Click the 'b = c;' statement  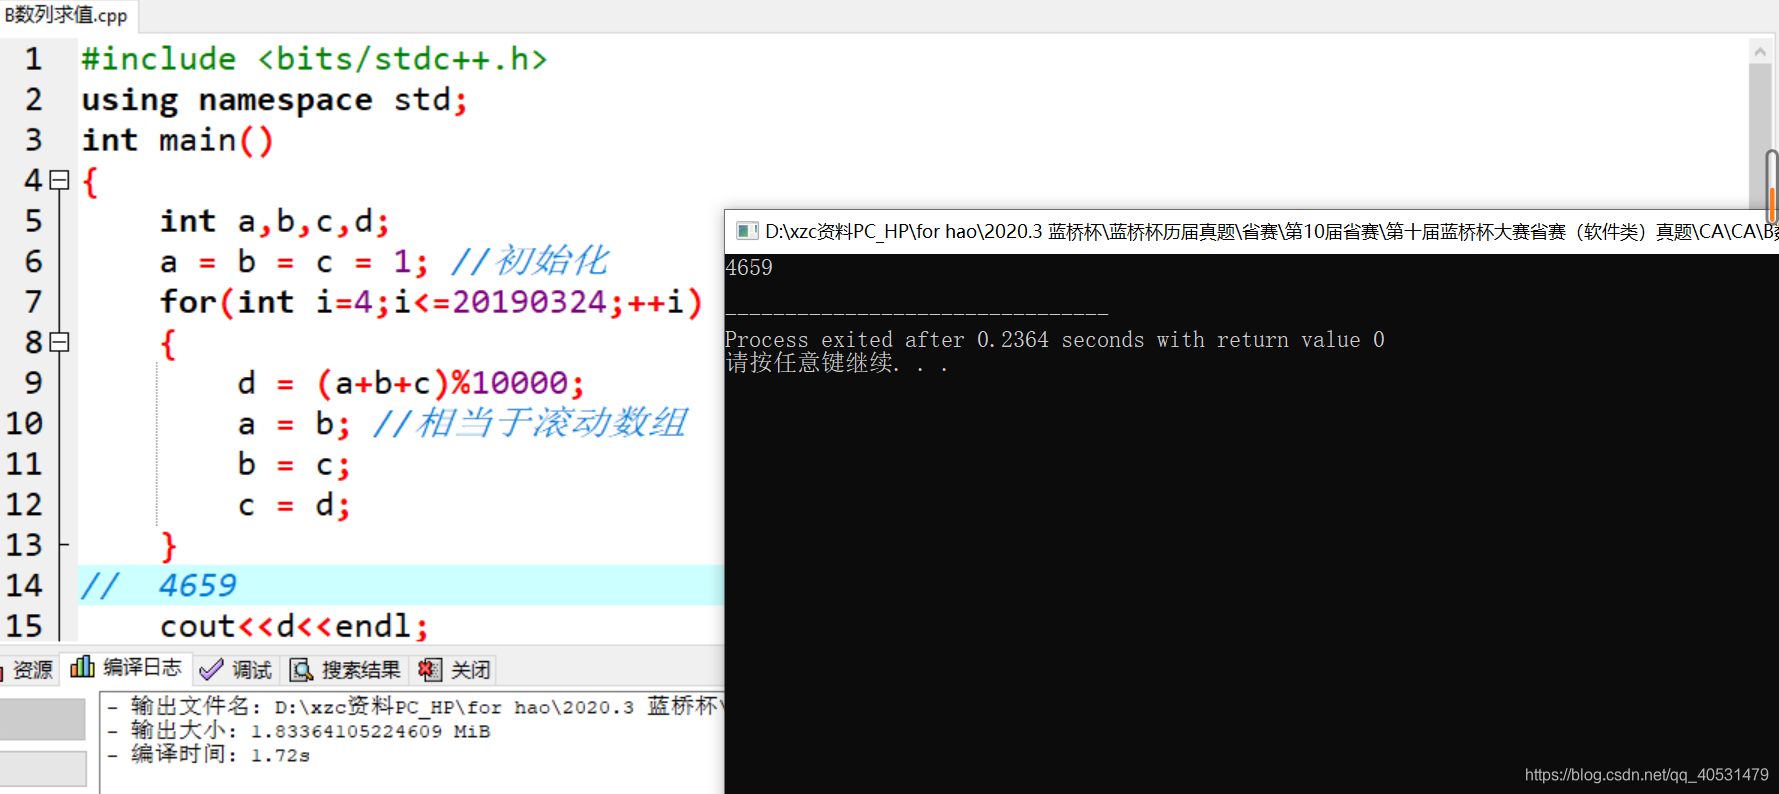pos(293,464)
